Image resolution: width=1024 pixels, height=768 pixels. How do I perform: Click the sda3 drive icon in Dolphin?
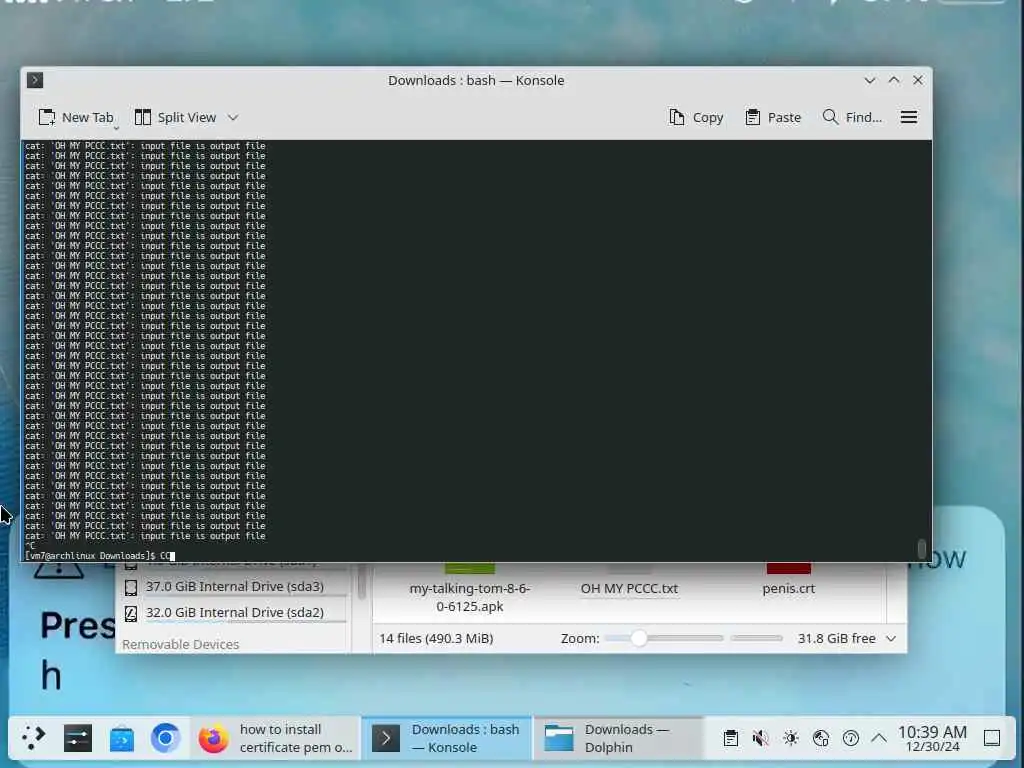(x=131, y=587)
